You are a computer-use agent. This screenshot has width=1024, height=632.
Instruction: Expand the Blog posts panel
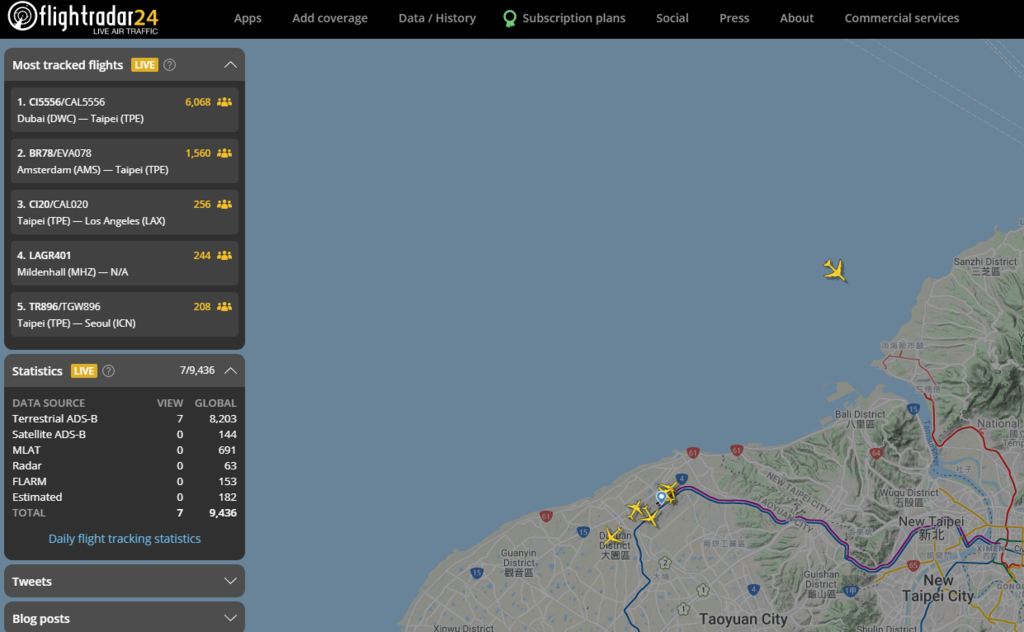pyautogui.click(x=124, y=618)
